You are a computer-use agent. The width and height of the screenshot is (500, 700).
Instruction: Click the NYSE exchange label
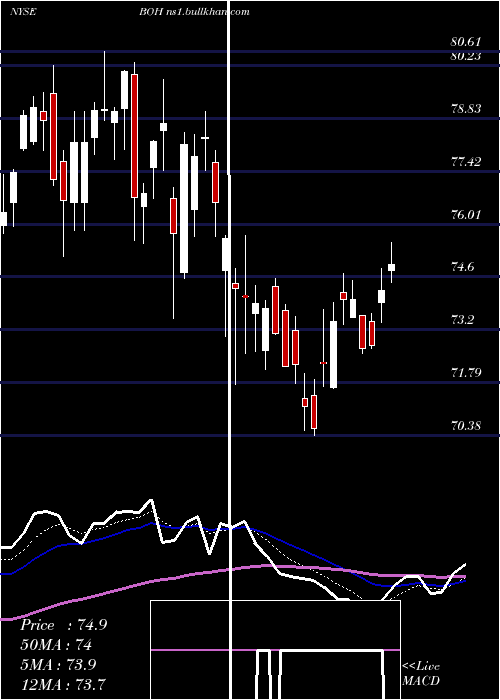point(24,12)
